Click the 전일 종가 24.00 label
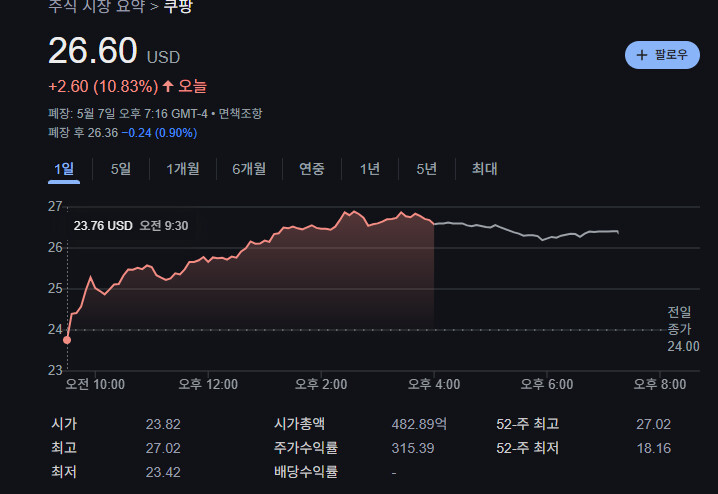 683,329
